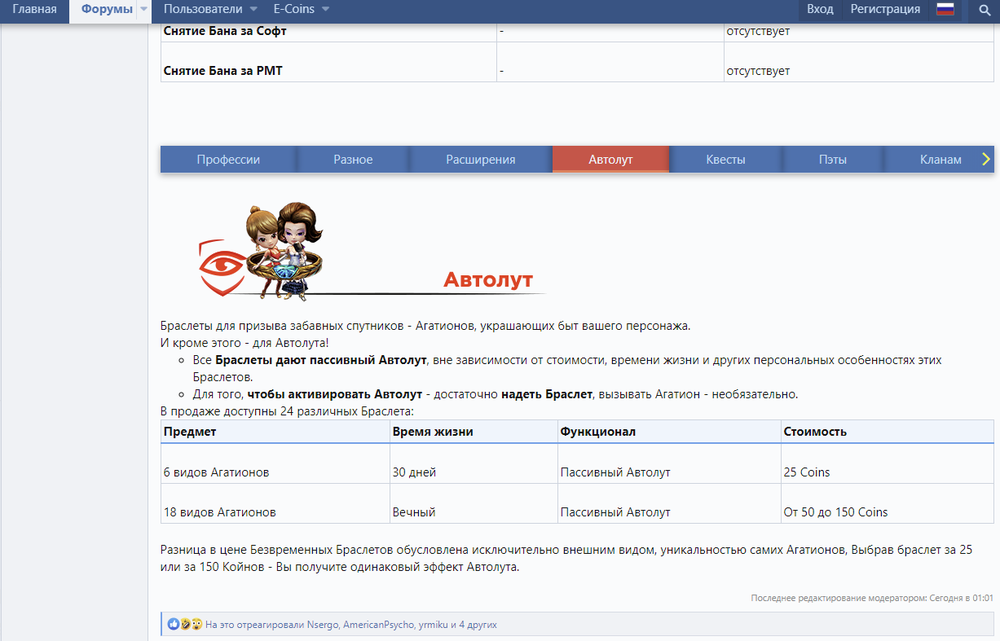This screenshot has height=641, width=1000.
Task: Open the Кланам tab
Action: coord(940,160)
